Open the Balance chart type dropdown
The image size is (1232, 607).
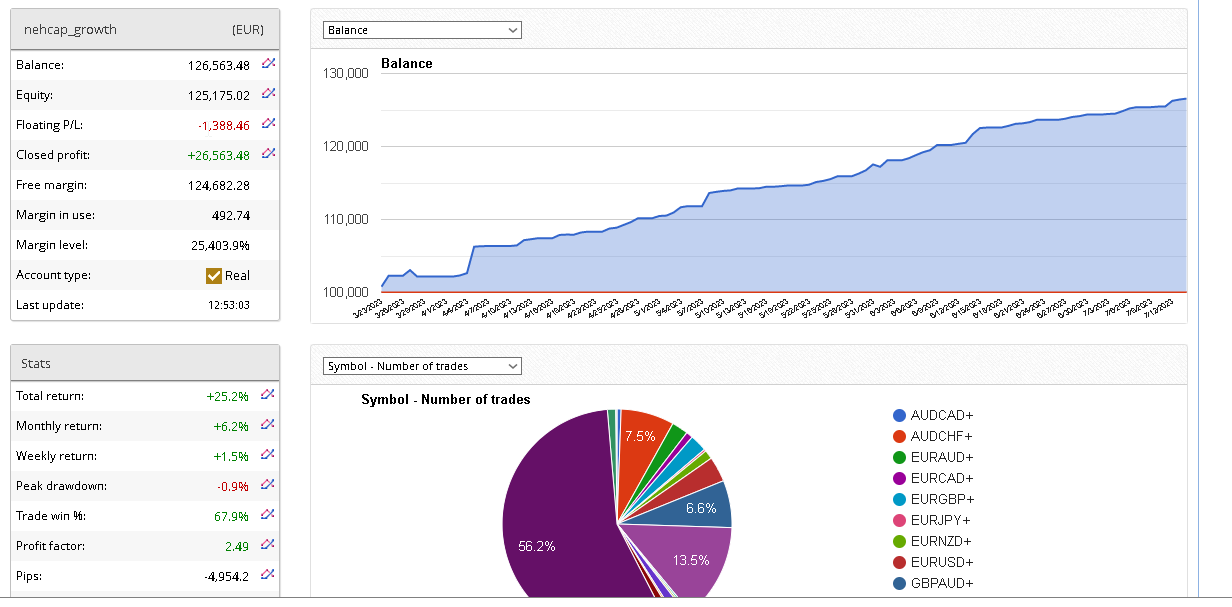pos(422,30)
